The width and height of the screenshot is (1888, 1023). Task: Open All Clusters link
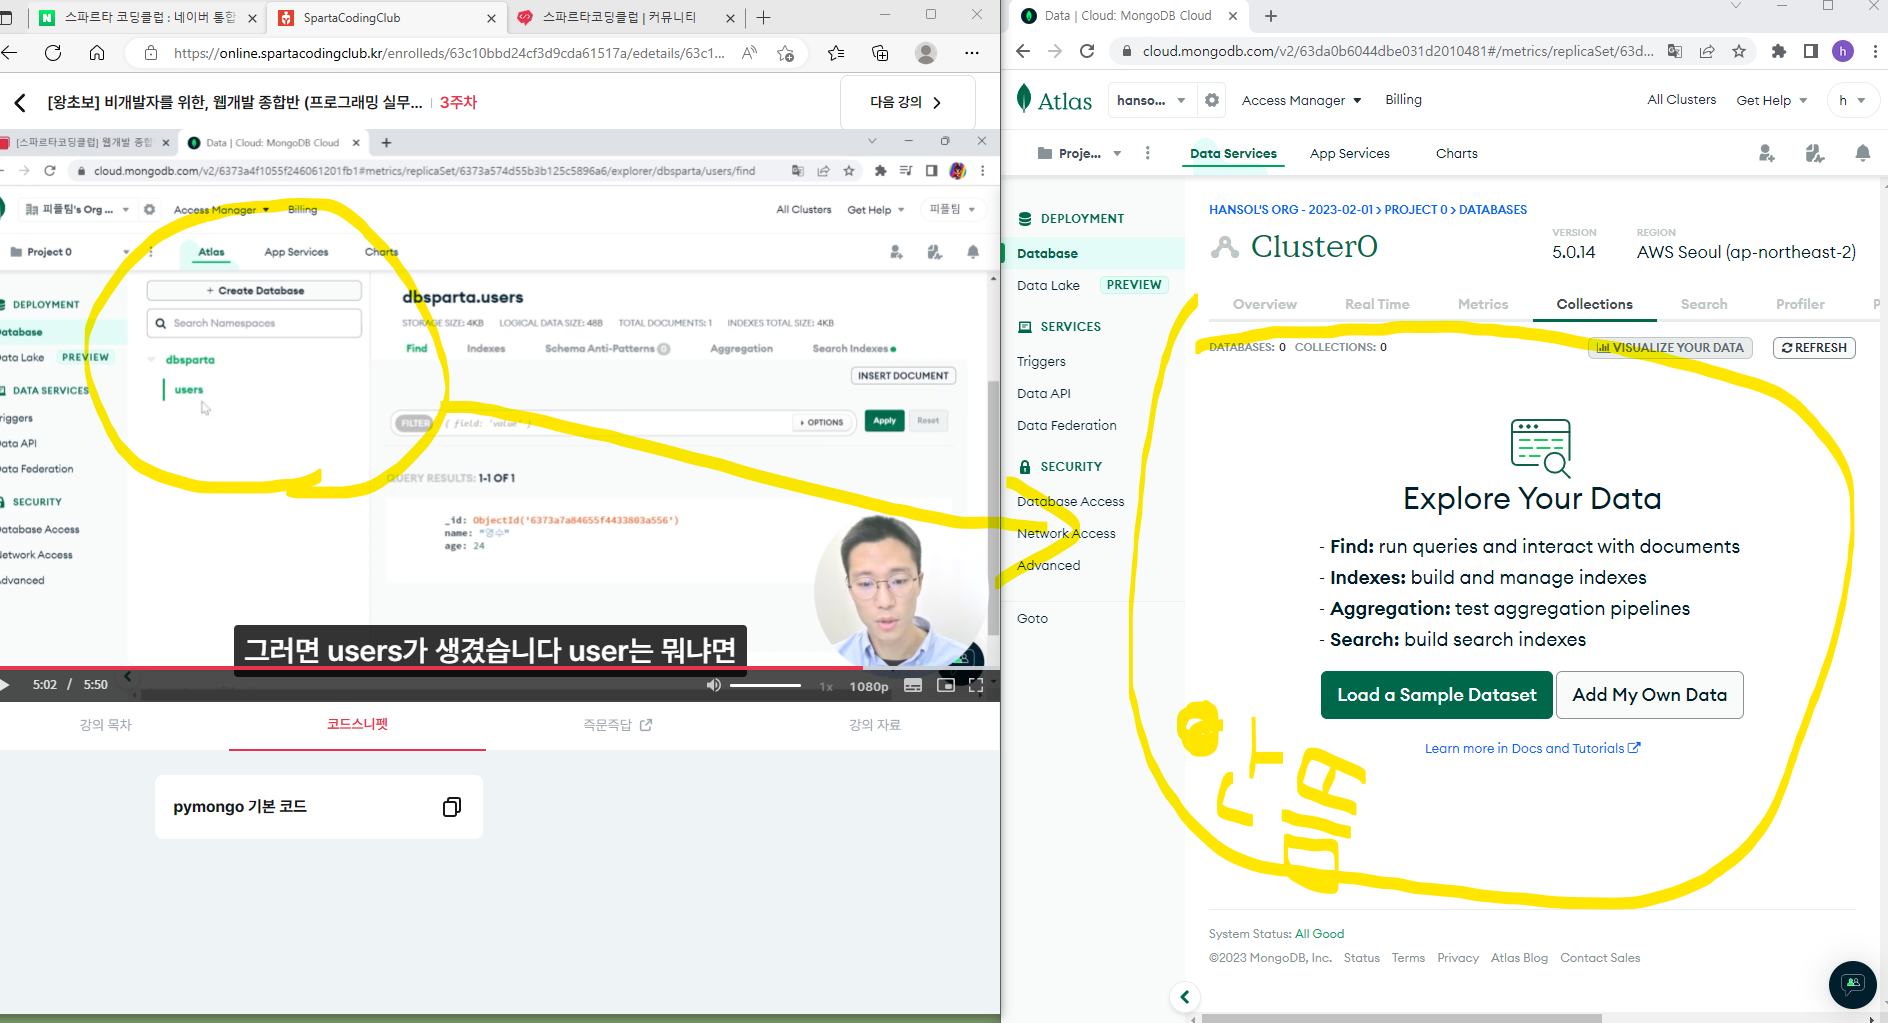pos(1681,99)
